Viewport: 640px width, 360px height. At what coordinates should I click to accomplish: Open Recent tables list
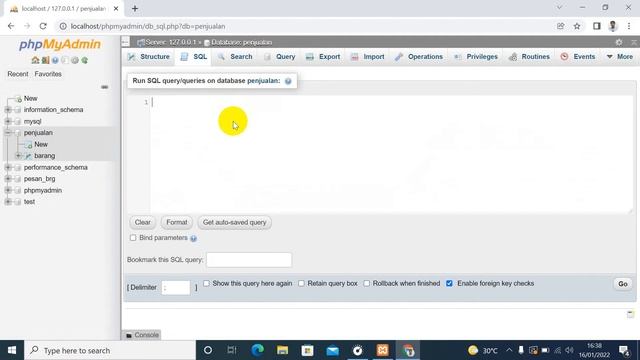(18, 74)
